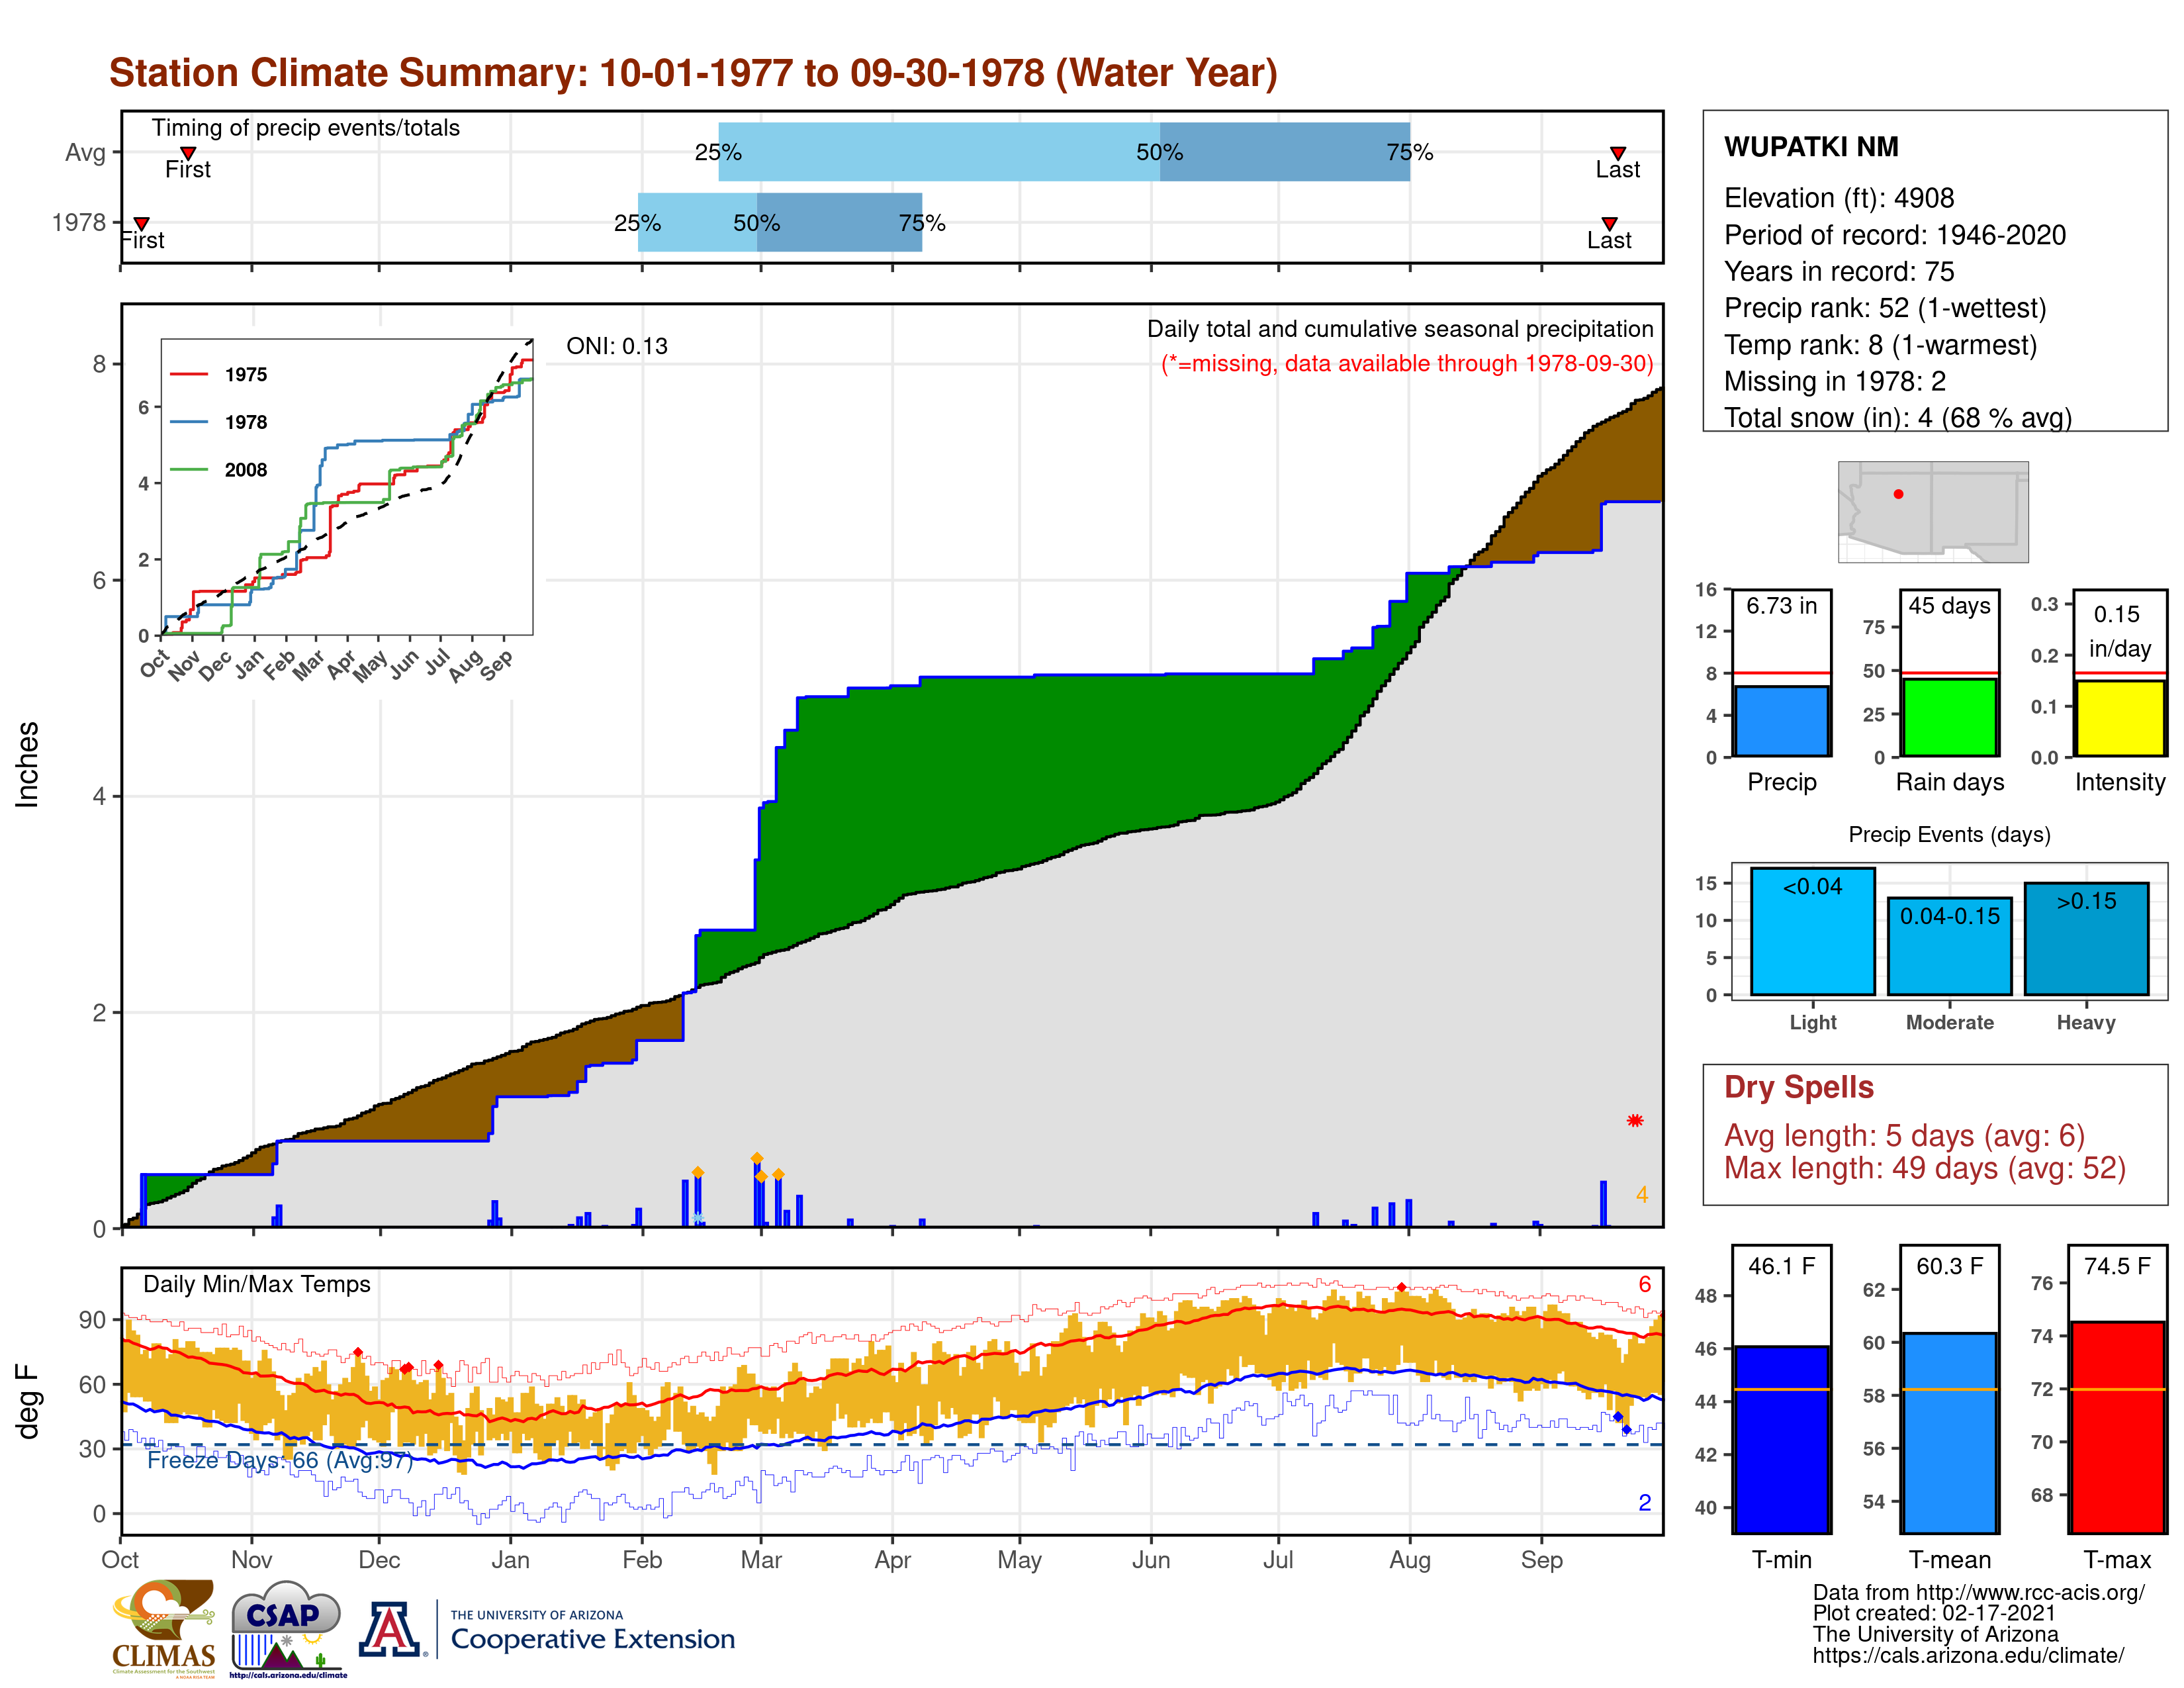Click the Light <0.04 events bar

click(x=1813, y=931)
